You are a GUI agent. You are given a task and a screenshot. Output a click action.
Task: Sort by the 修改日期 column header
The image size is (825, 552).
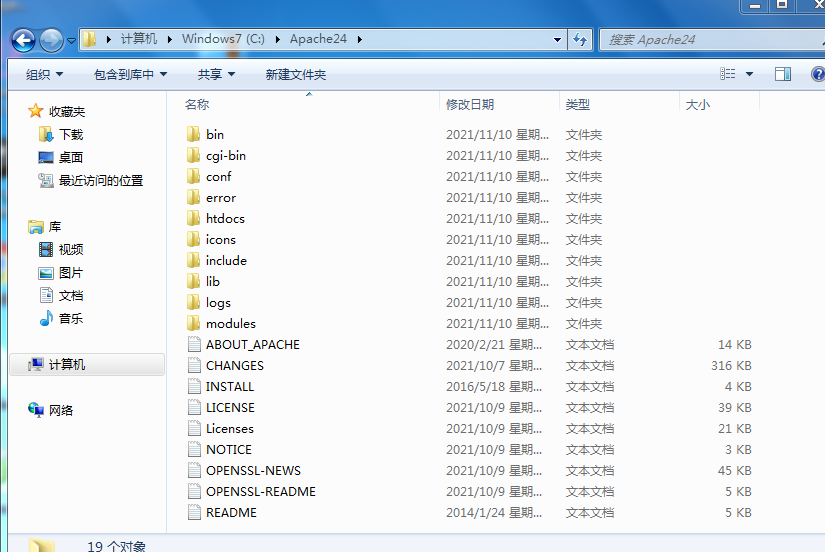click(470, 105)
